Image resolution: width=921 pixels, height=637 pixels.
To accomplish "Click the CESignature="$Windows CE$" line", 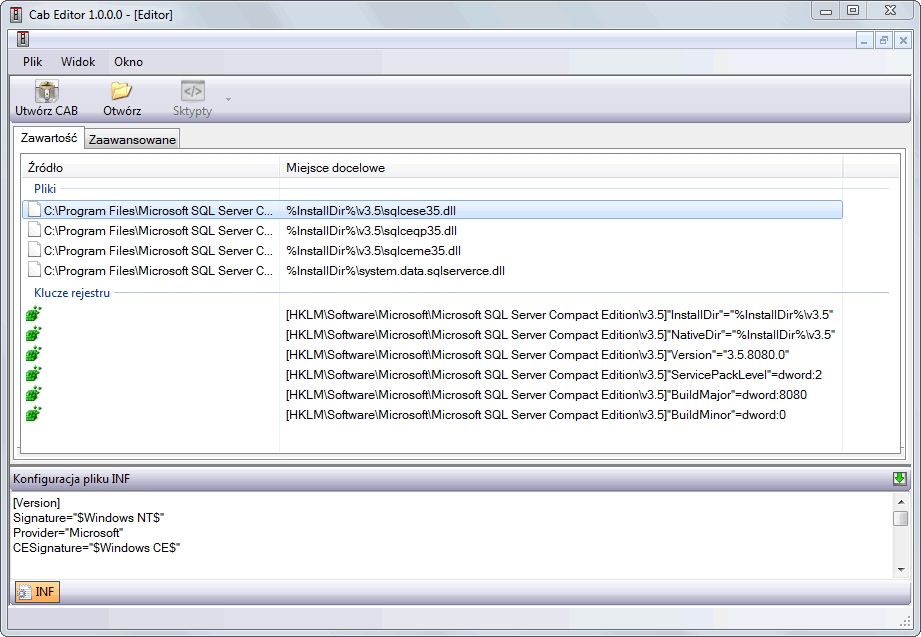I will click(97, 548).
